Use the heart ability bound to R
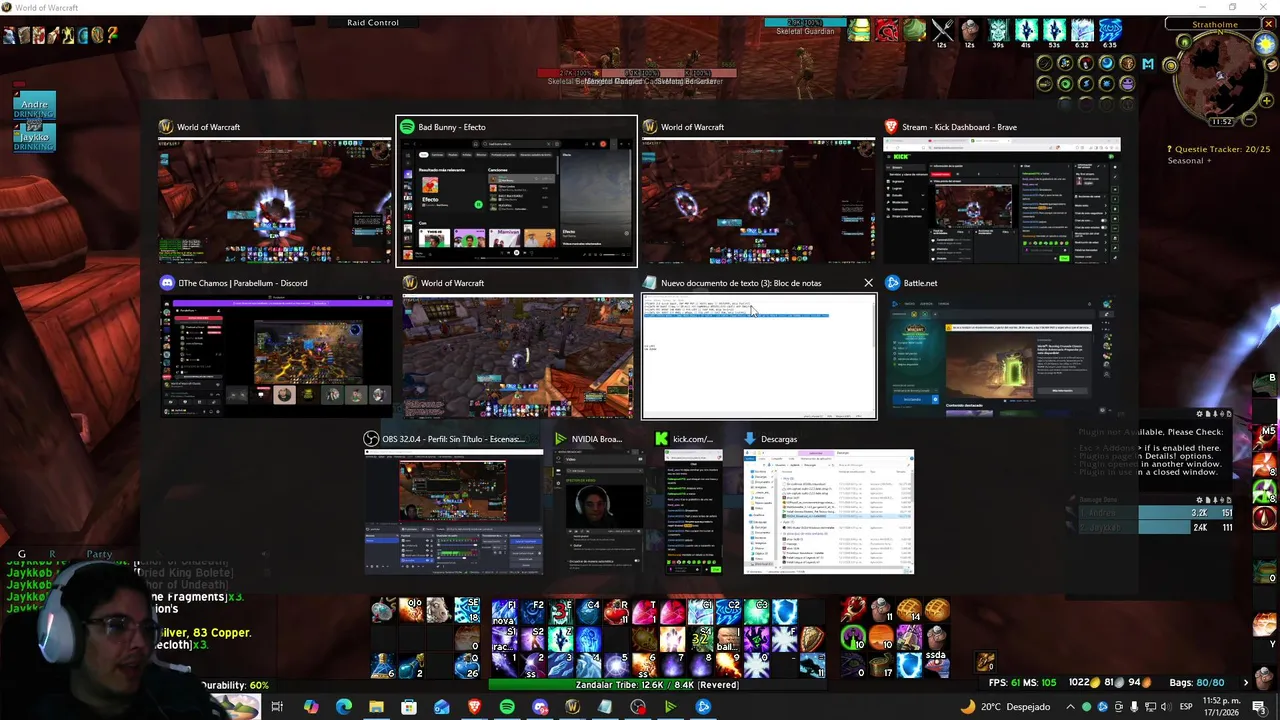The image size is (1280, 720). click(x=617, y=611)
